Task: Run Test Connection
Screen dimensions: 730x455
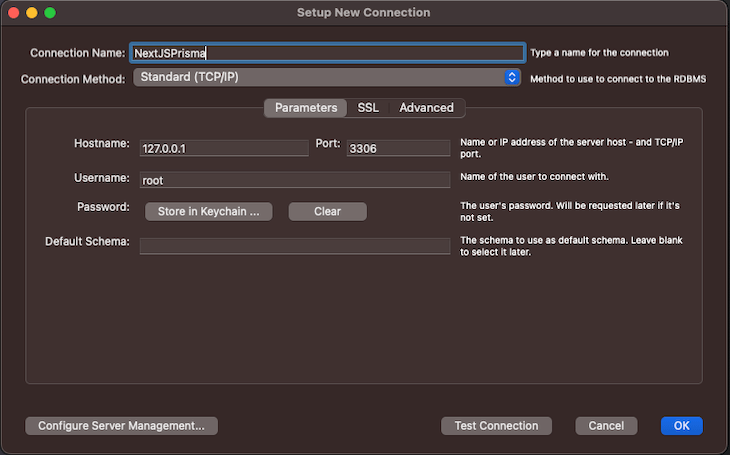Action: [496, 426]
